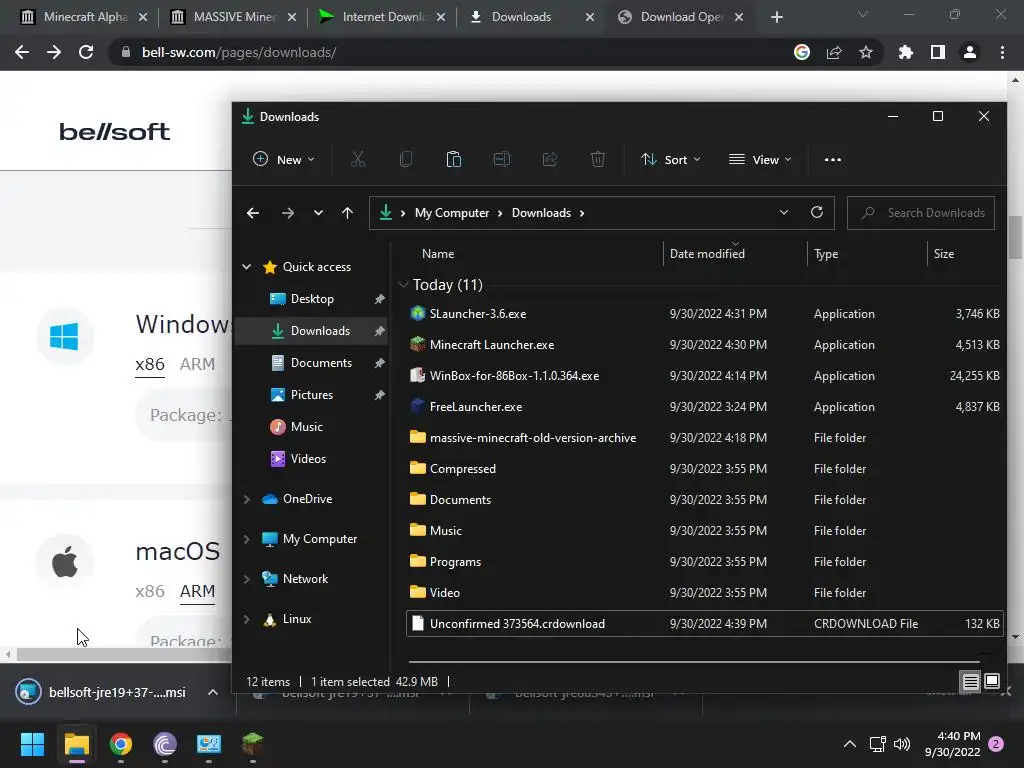
Task: Open Chrome from the taskbar
Action: pos(121,744)
